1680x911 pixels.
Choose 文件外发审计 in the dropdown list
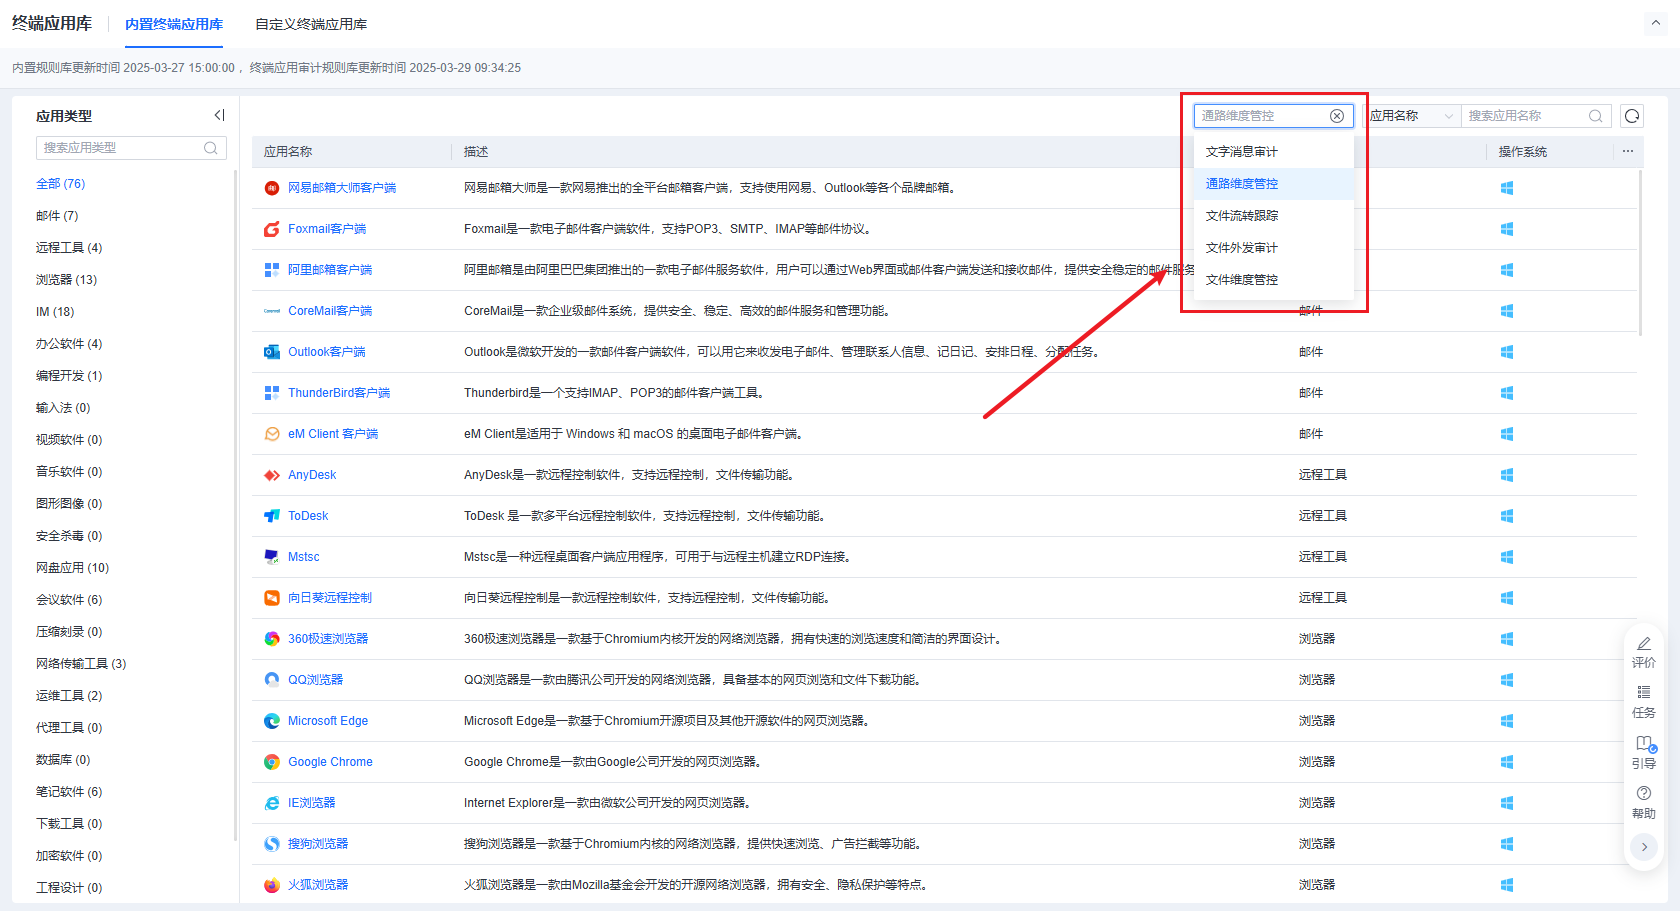tap(1241, 248)
